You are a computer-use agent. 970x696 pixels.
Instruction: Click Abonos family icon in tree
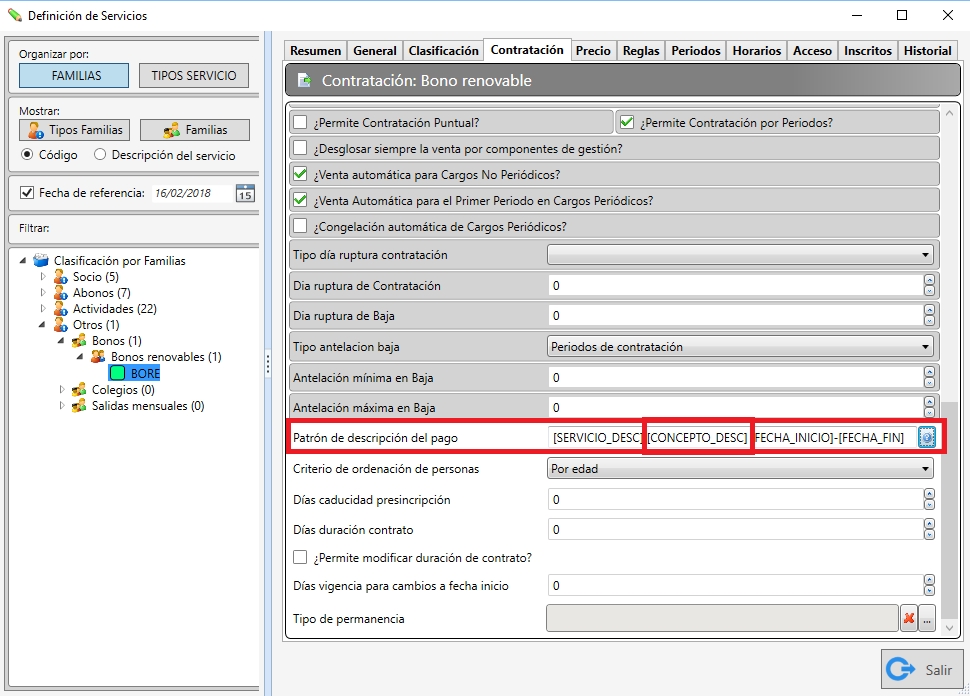[x=60, y=293]
